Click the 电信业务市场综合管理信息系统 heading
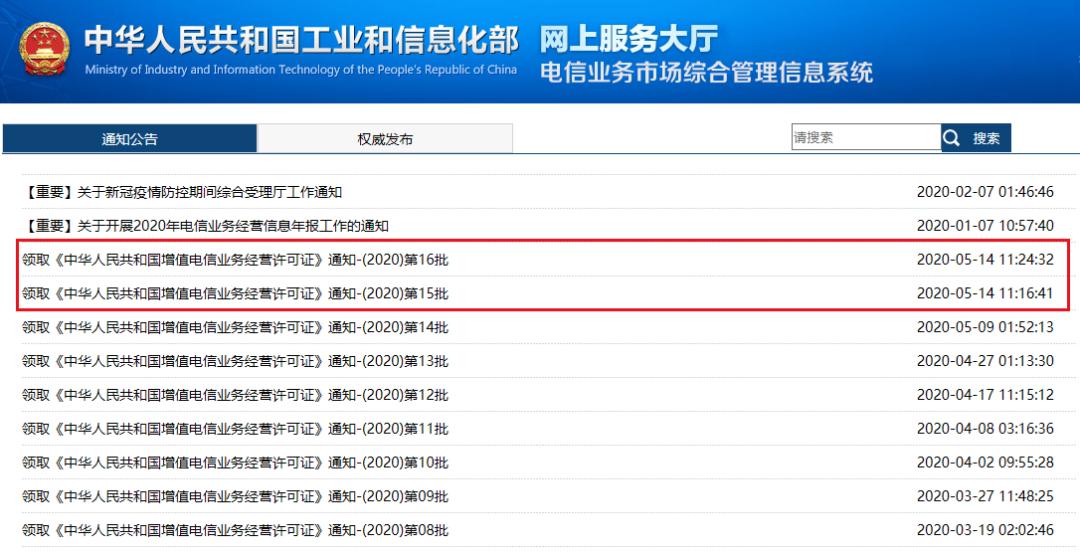 707,72
